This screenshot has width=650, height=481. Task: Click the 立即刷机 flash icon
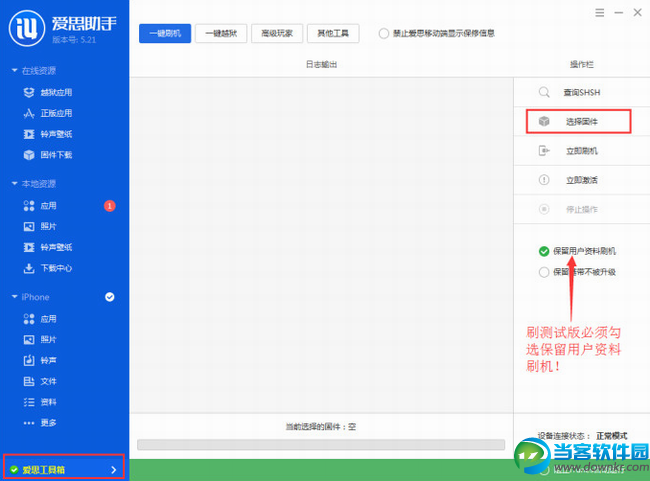pos(544,151)
